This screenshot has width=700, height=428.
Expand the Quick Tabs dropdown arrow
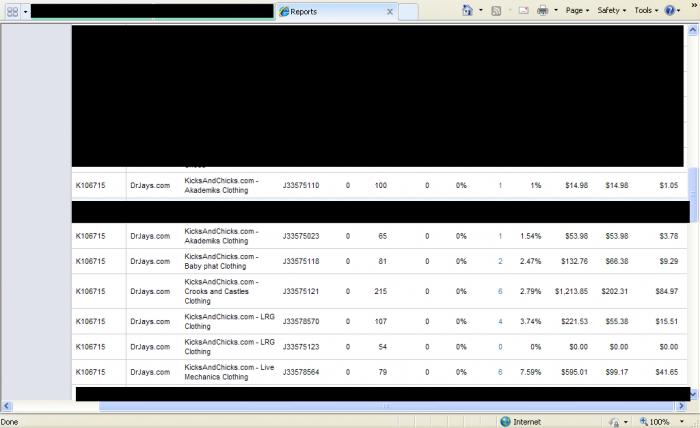[25, 12]
